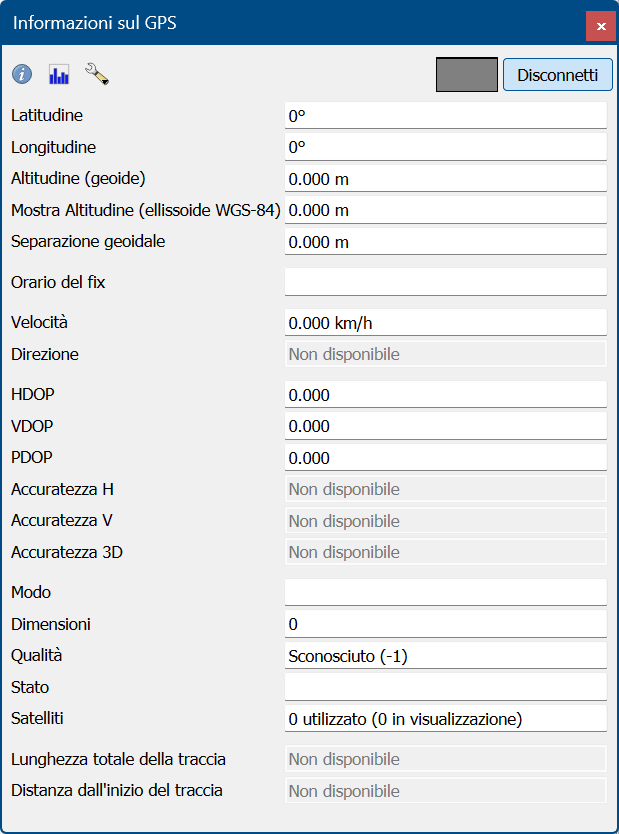Screen dimensions: 619x834
Task: Click the Distanza dall'inizio del traccia field
Action: (446, 791)
